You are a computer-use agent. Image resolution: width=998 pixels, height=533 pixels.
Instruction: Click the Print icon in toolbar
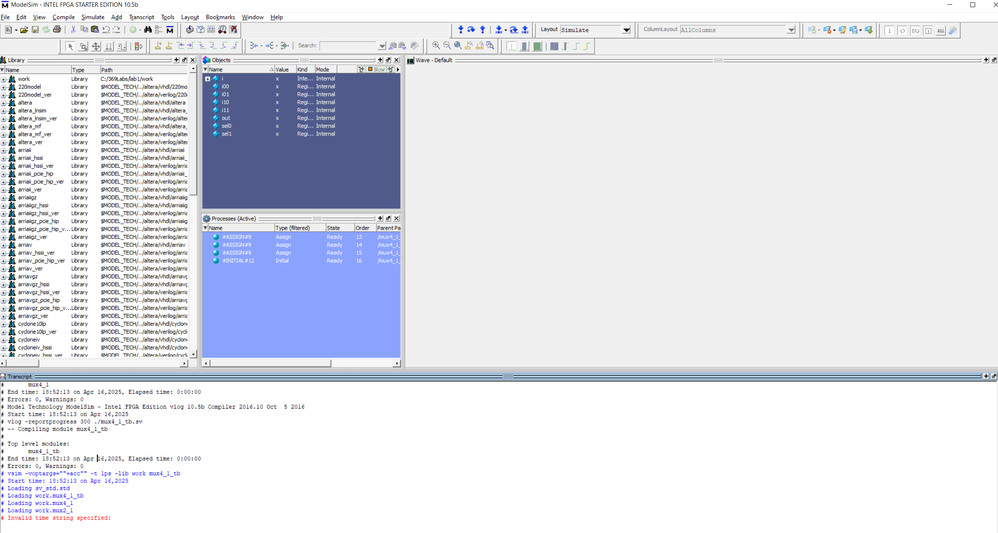(x=57, y=30)
